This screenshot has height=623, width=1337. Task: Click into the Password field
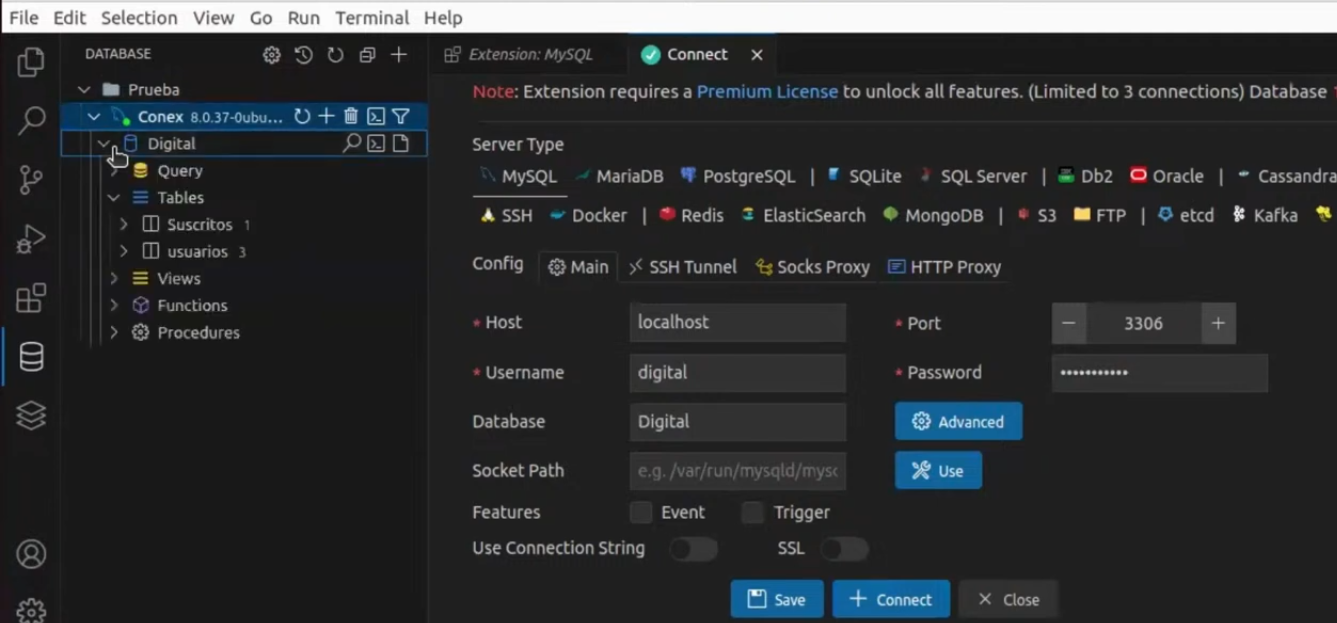click(1160, 372)
